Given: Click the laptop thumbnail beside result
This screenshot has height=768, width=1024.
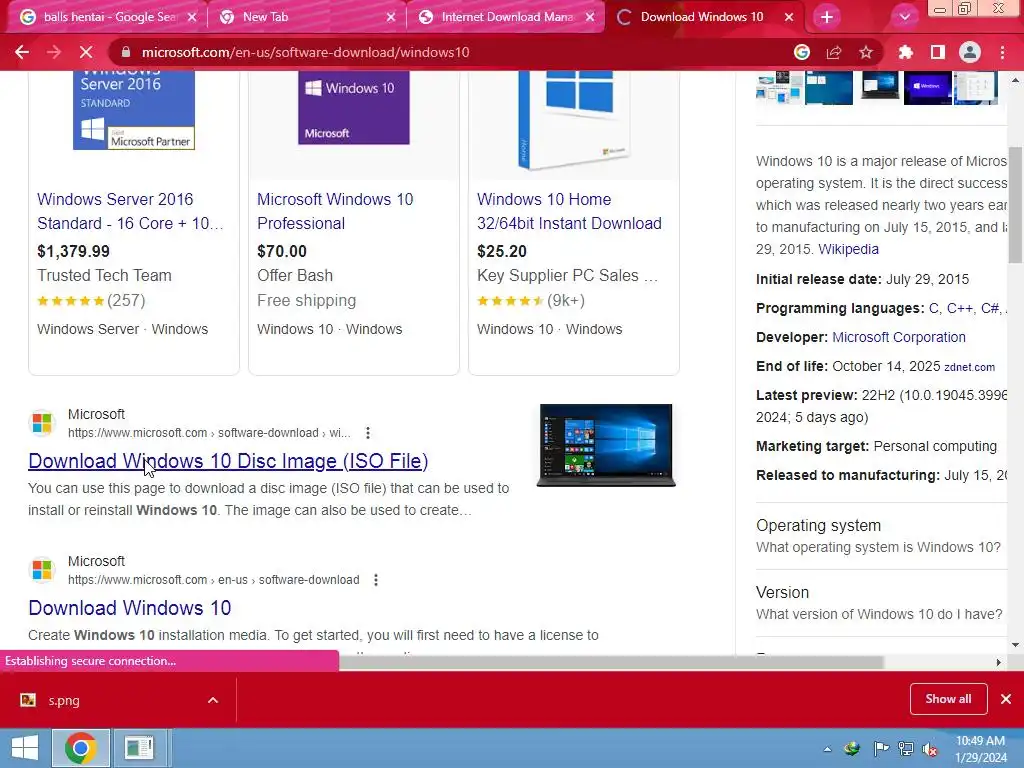Looking at the screenshot, I should click(x=606, y=445).
